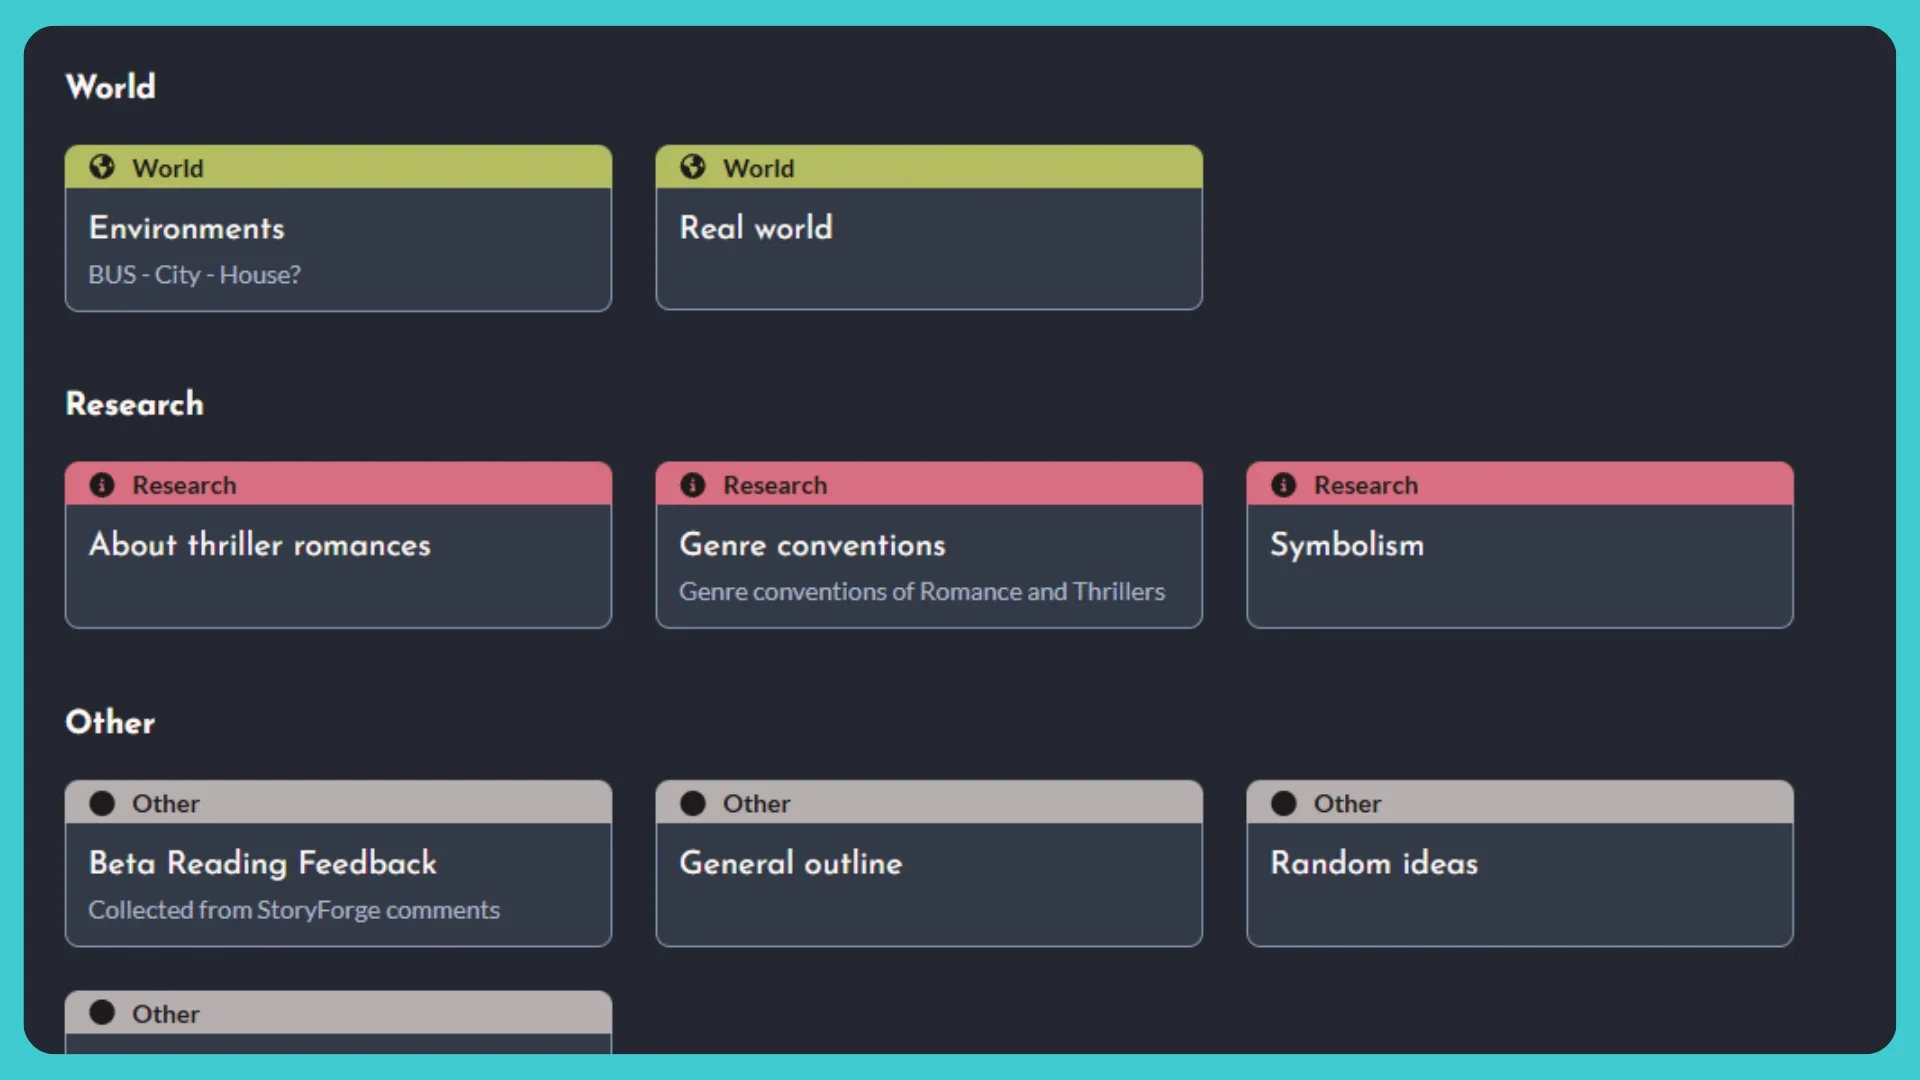Click the partially visible Other card at bottom

point(337,1020)
